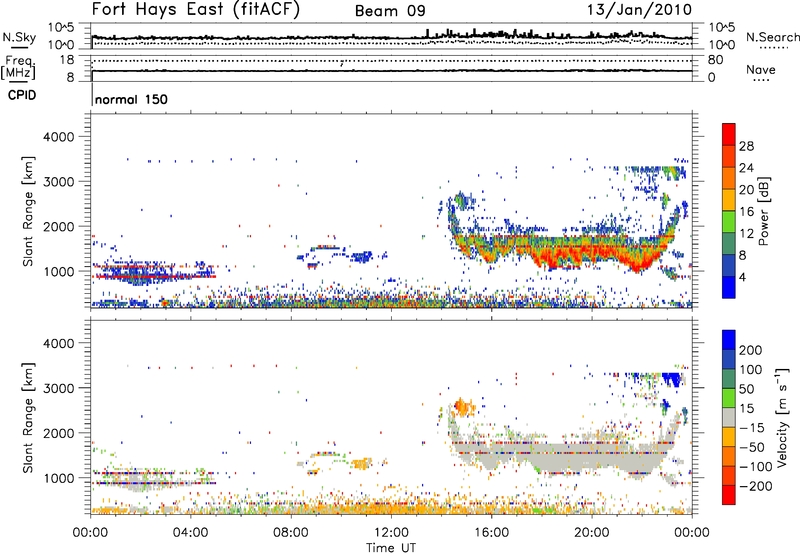
Task: Click the 3000 tick in the velocity panel
Action: point(59,388)
